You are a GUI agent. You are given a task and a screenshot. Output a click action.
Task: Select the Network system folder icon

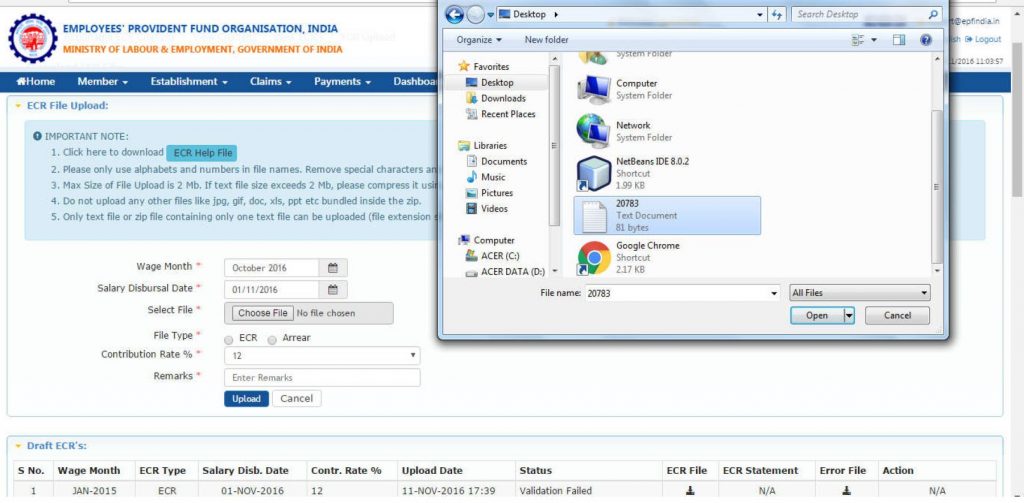point(593,131)
